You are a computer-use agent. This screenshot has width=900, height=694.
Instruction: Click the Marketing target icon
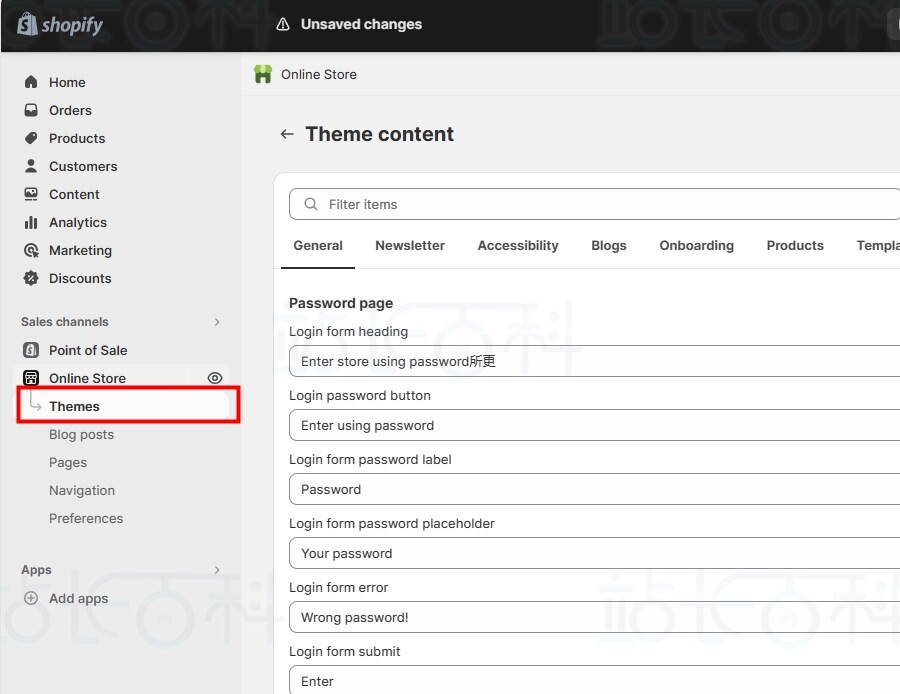coord(31,250)
